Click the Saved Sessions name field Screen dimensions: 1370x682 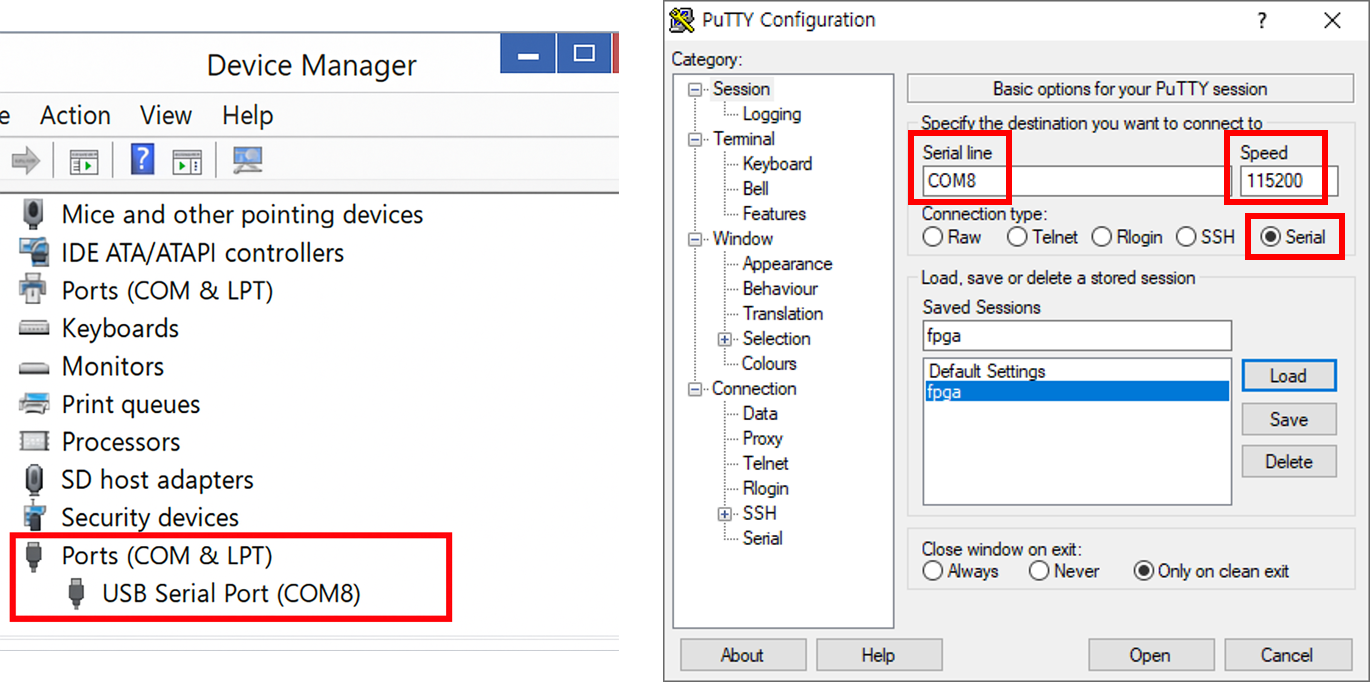pos(1077,335)
